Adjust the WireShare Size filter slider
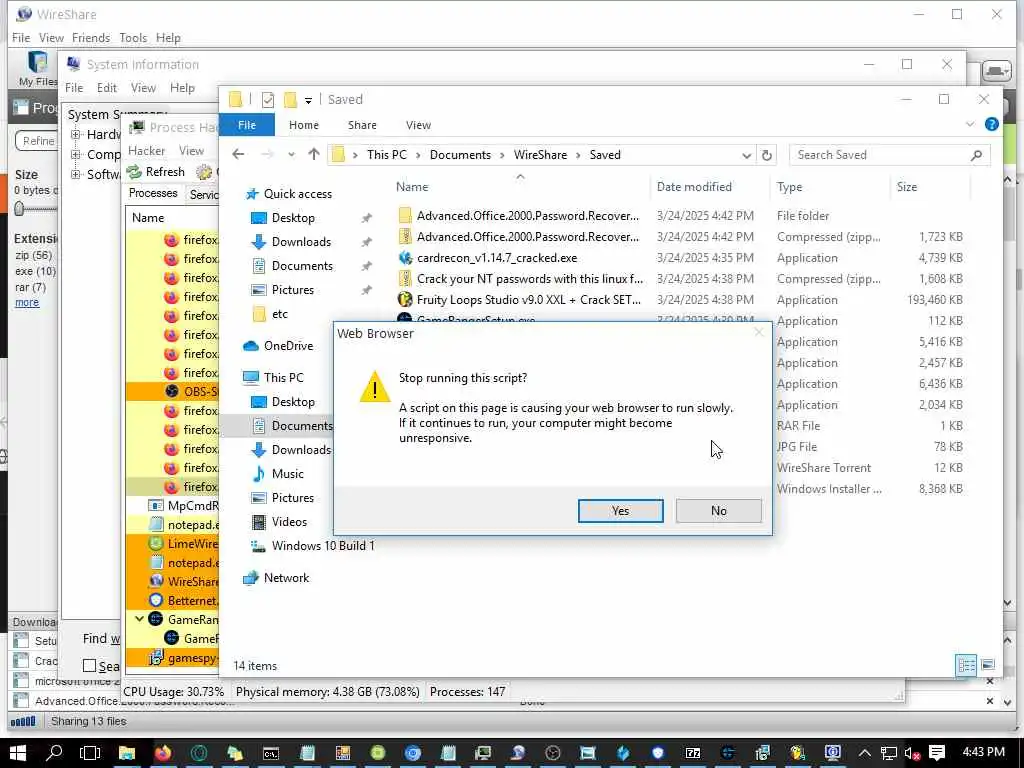Image resolution: width=1024 pixels, height=768 pixels. pos(20,209)
